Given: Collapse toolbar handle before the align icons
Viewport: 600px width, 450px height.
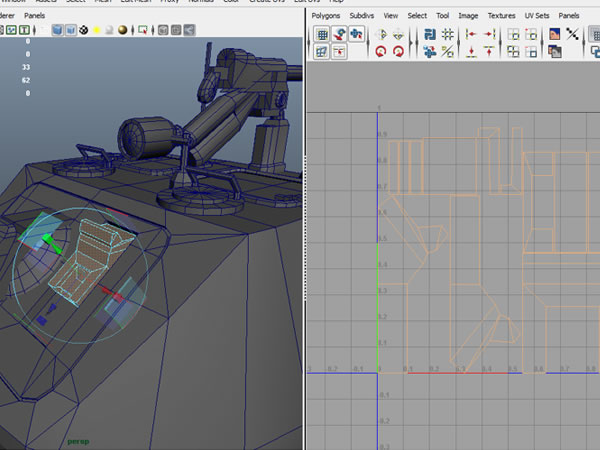Looking at the screenshot, I should [x=460, y=42].
